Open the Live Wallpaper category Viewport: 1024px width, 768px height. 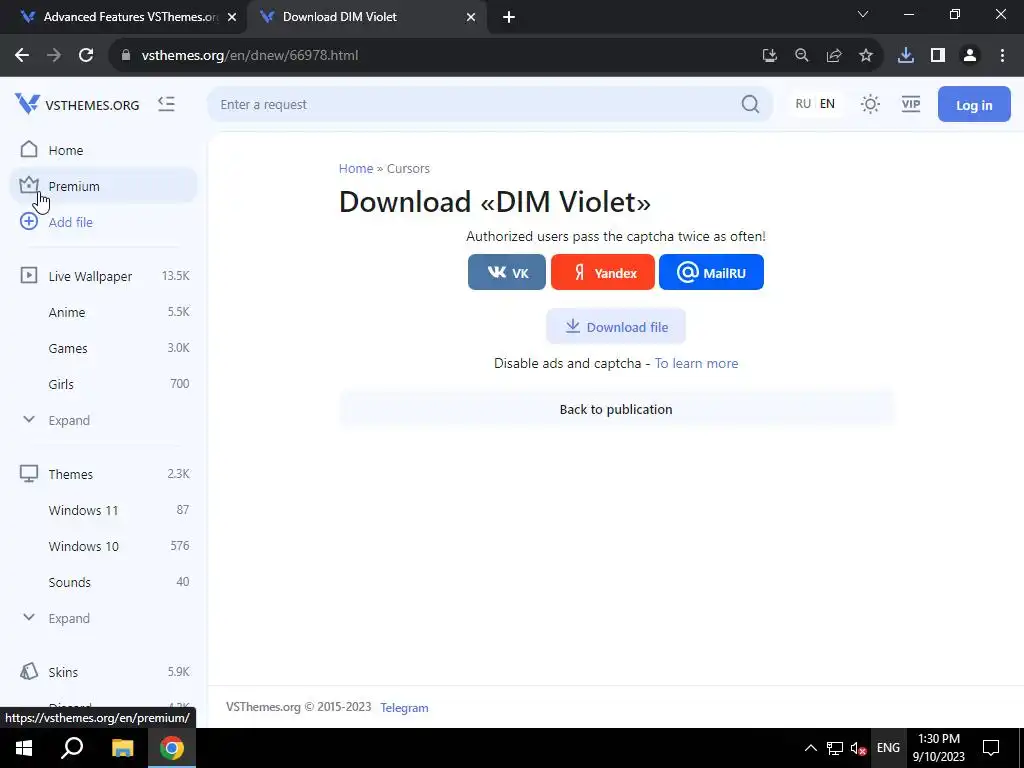[x=103, y=276]
